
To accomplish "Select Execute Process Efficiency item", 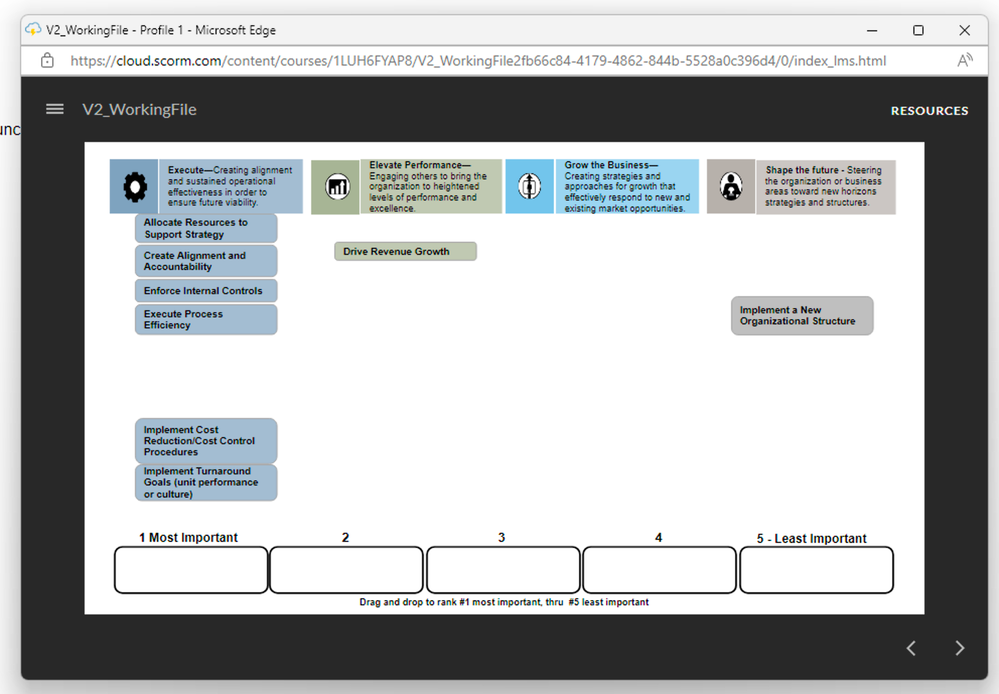I will [x=206, y=319].
